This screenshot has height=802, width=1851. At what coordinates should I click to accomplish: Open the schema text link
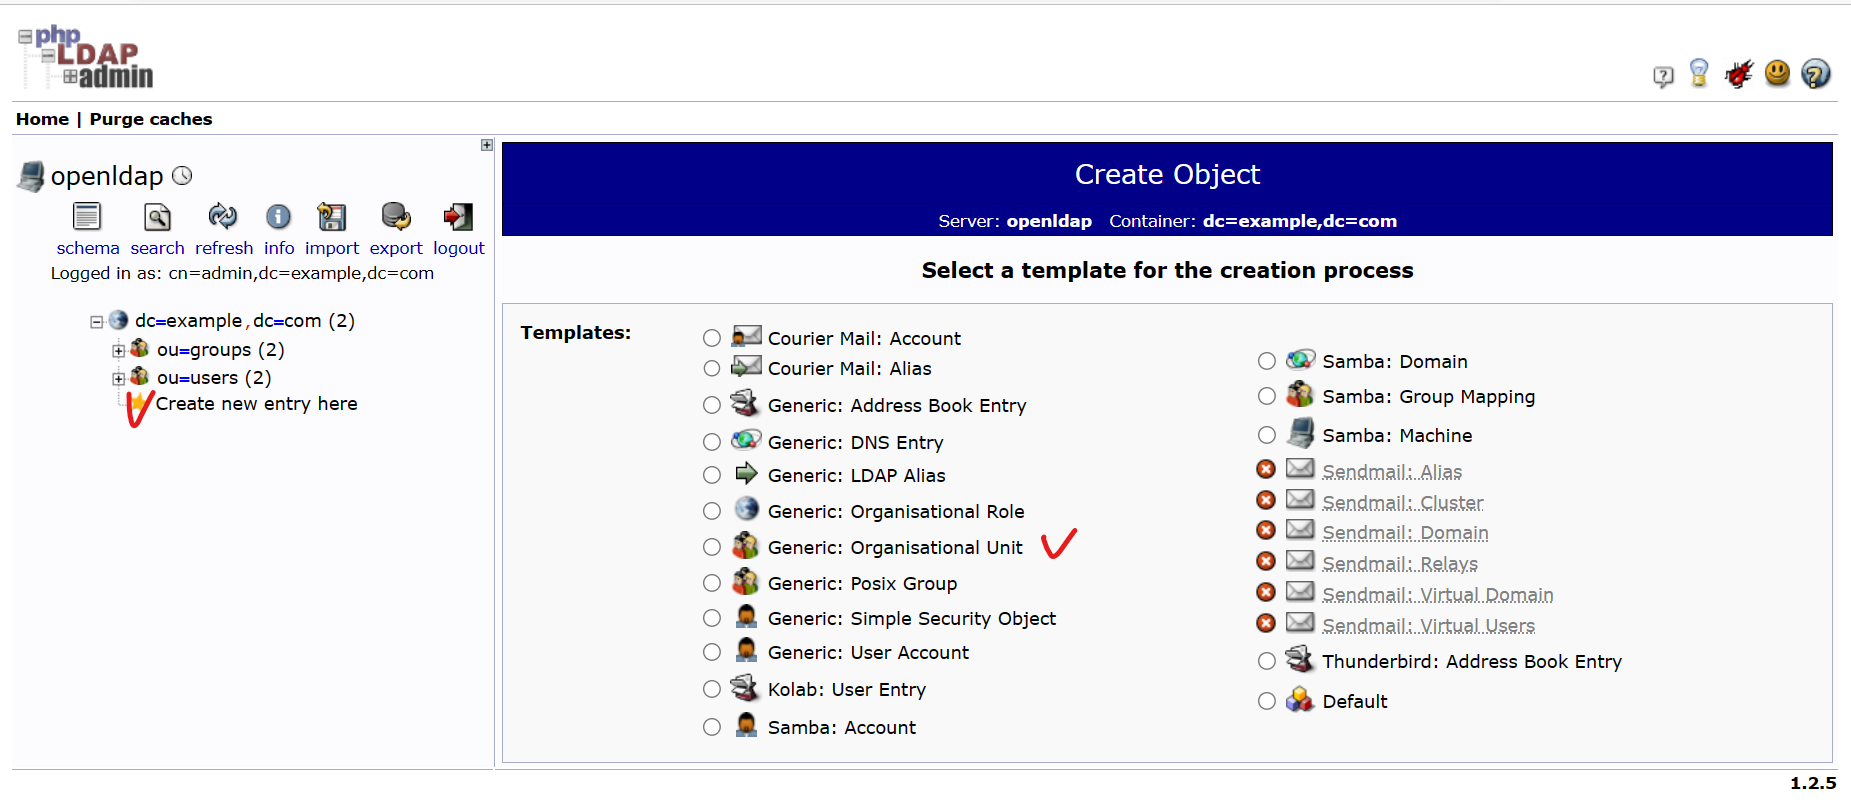(88, 248)
